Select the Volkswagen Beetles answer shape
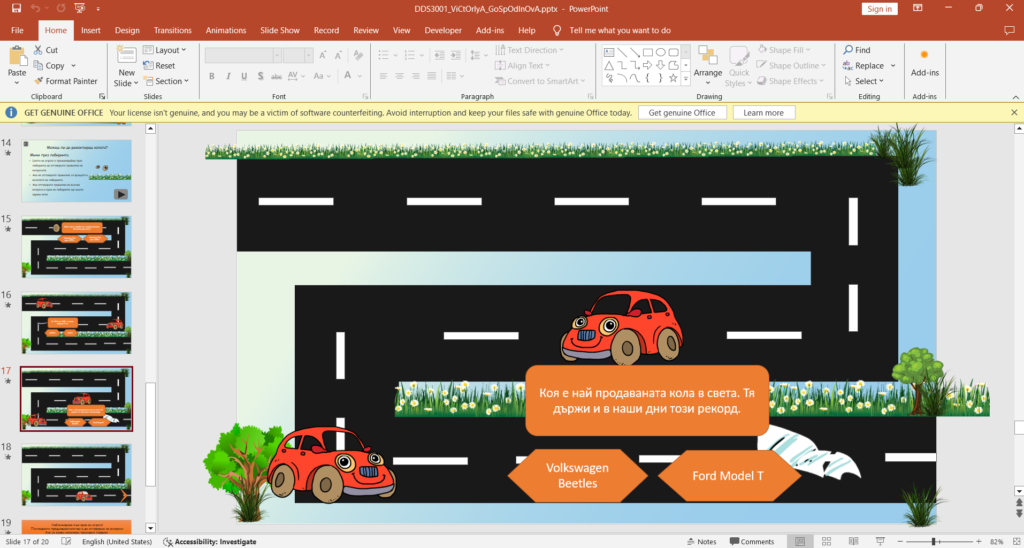This screenshot has height=548, width=1024. click(x=578, y=475)
